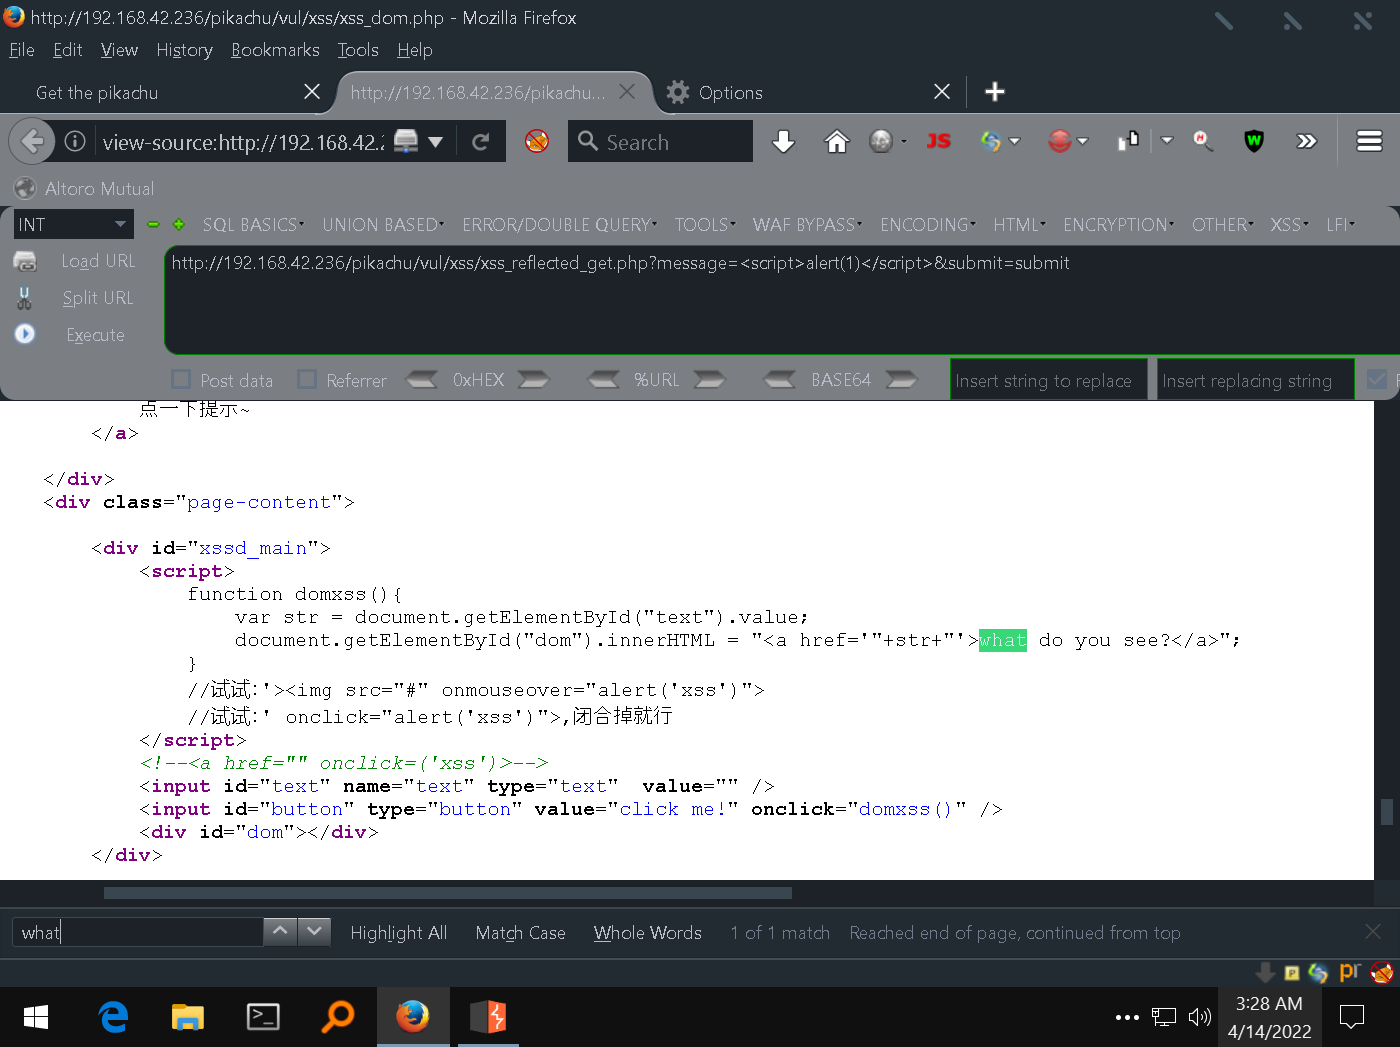Show more toolbar items chevron
This screenshot has height=1047, width=1400.
tap(1307, 141)
